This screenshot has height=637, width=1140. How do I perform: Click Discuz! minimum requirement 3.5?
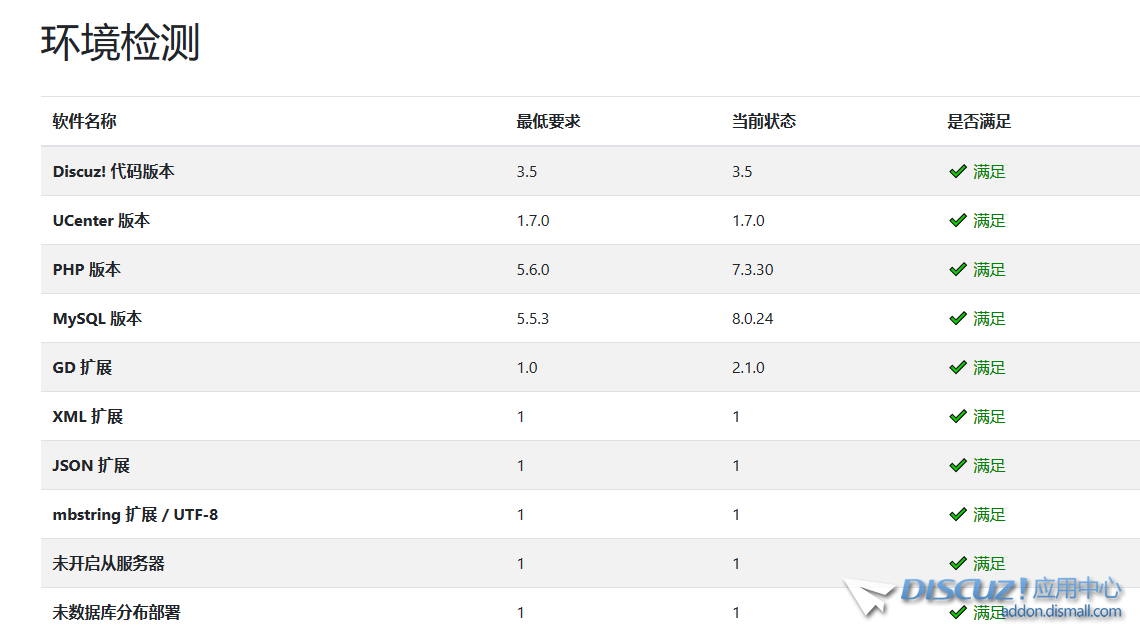[x=527, y=172]
